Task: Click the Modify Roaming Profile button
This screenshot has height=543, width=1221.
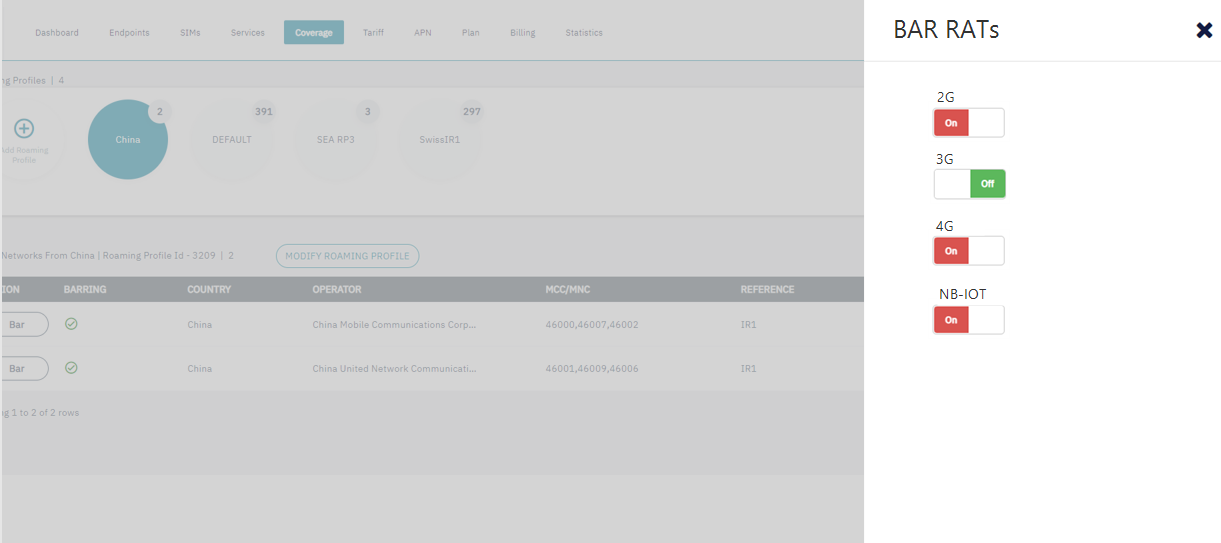Action: point(347,256)
